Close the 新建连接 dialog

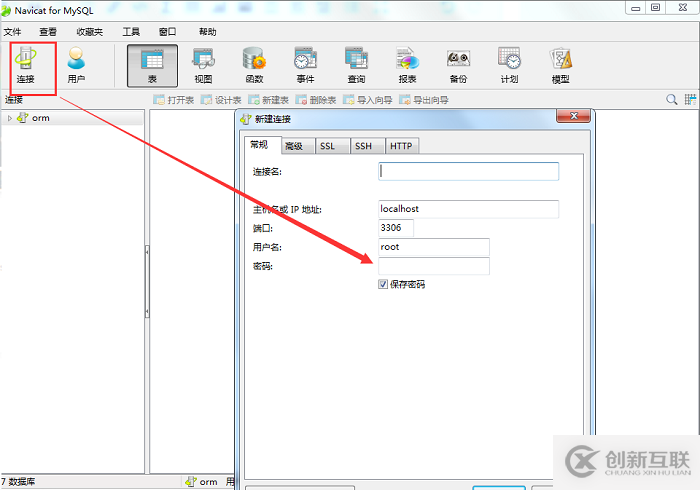[573, 116]
